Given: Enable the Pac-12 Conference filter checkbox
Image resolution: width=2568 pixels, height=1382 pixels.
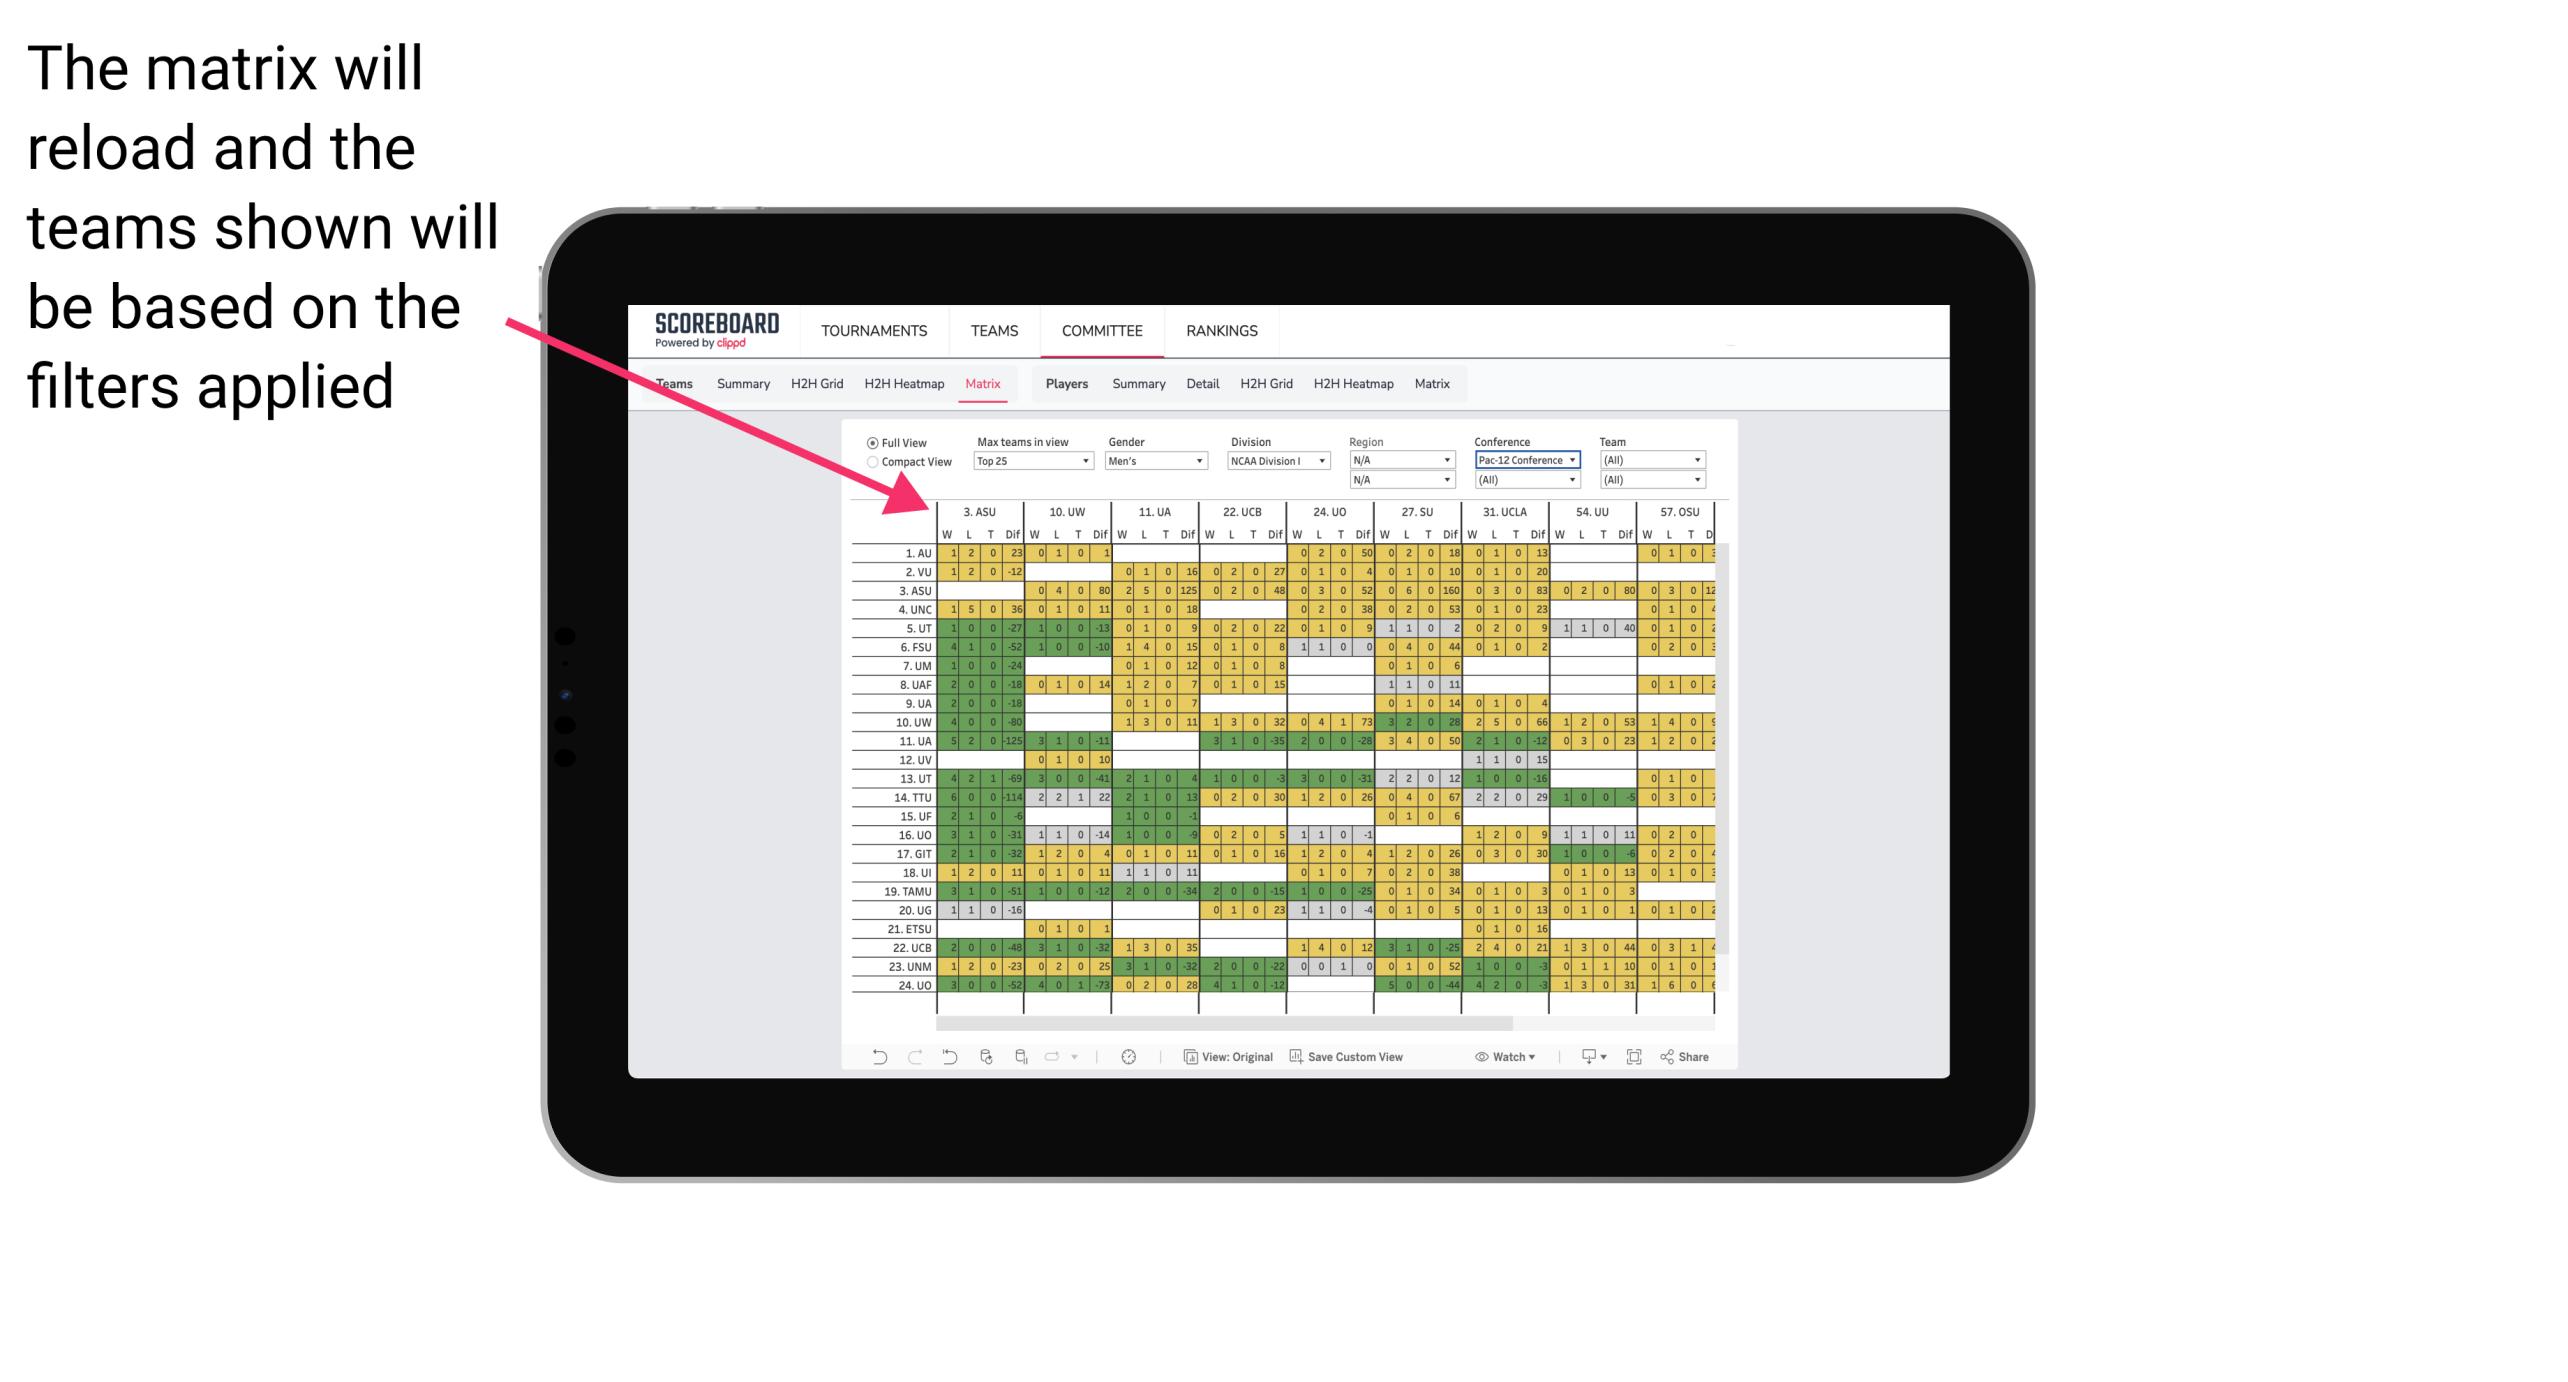Looking at the screenshot, I should (x=1520, y=460).
